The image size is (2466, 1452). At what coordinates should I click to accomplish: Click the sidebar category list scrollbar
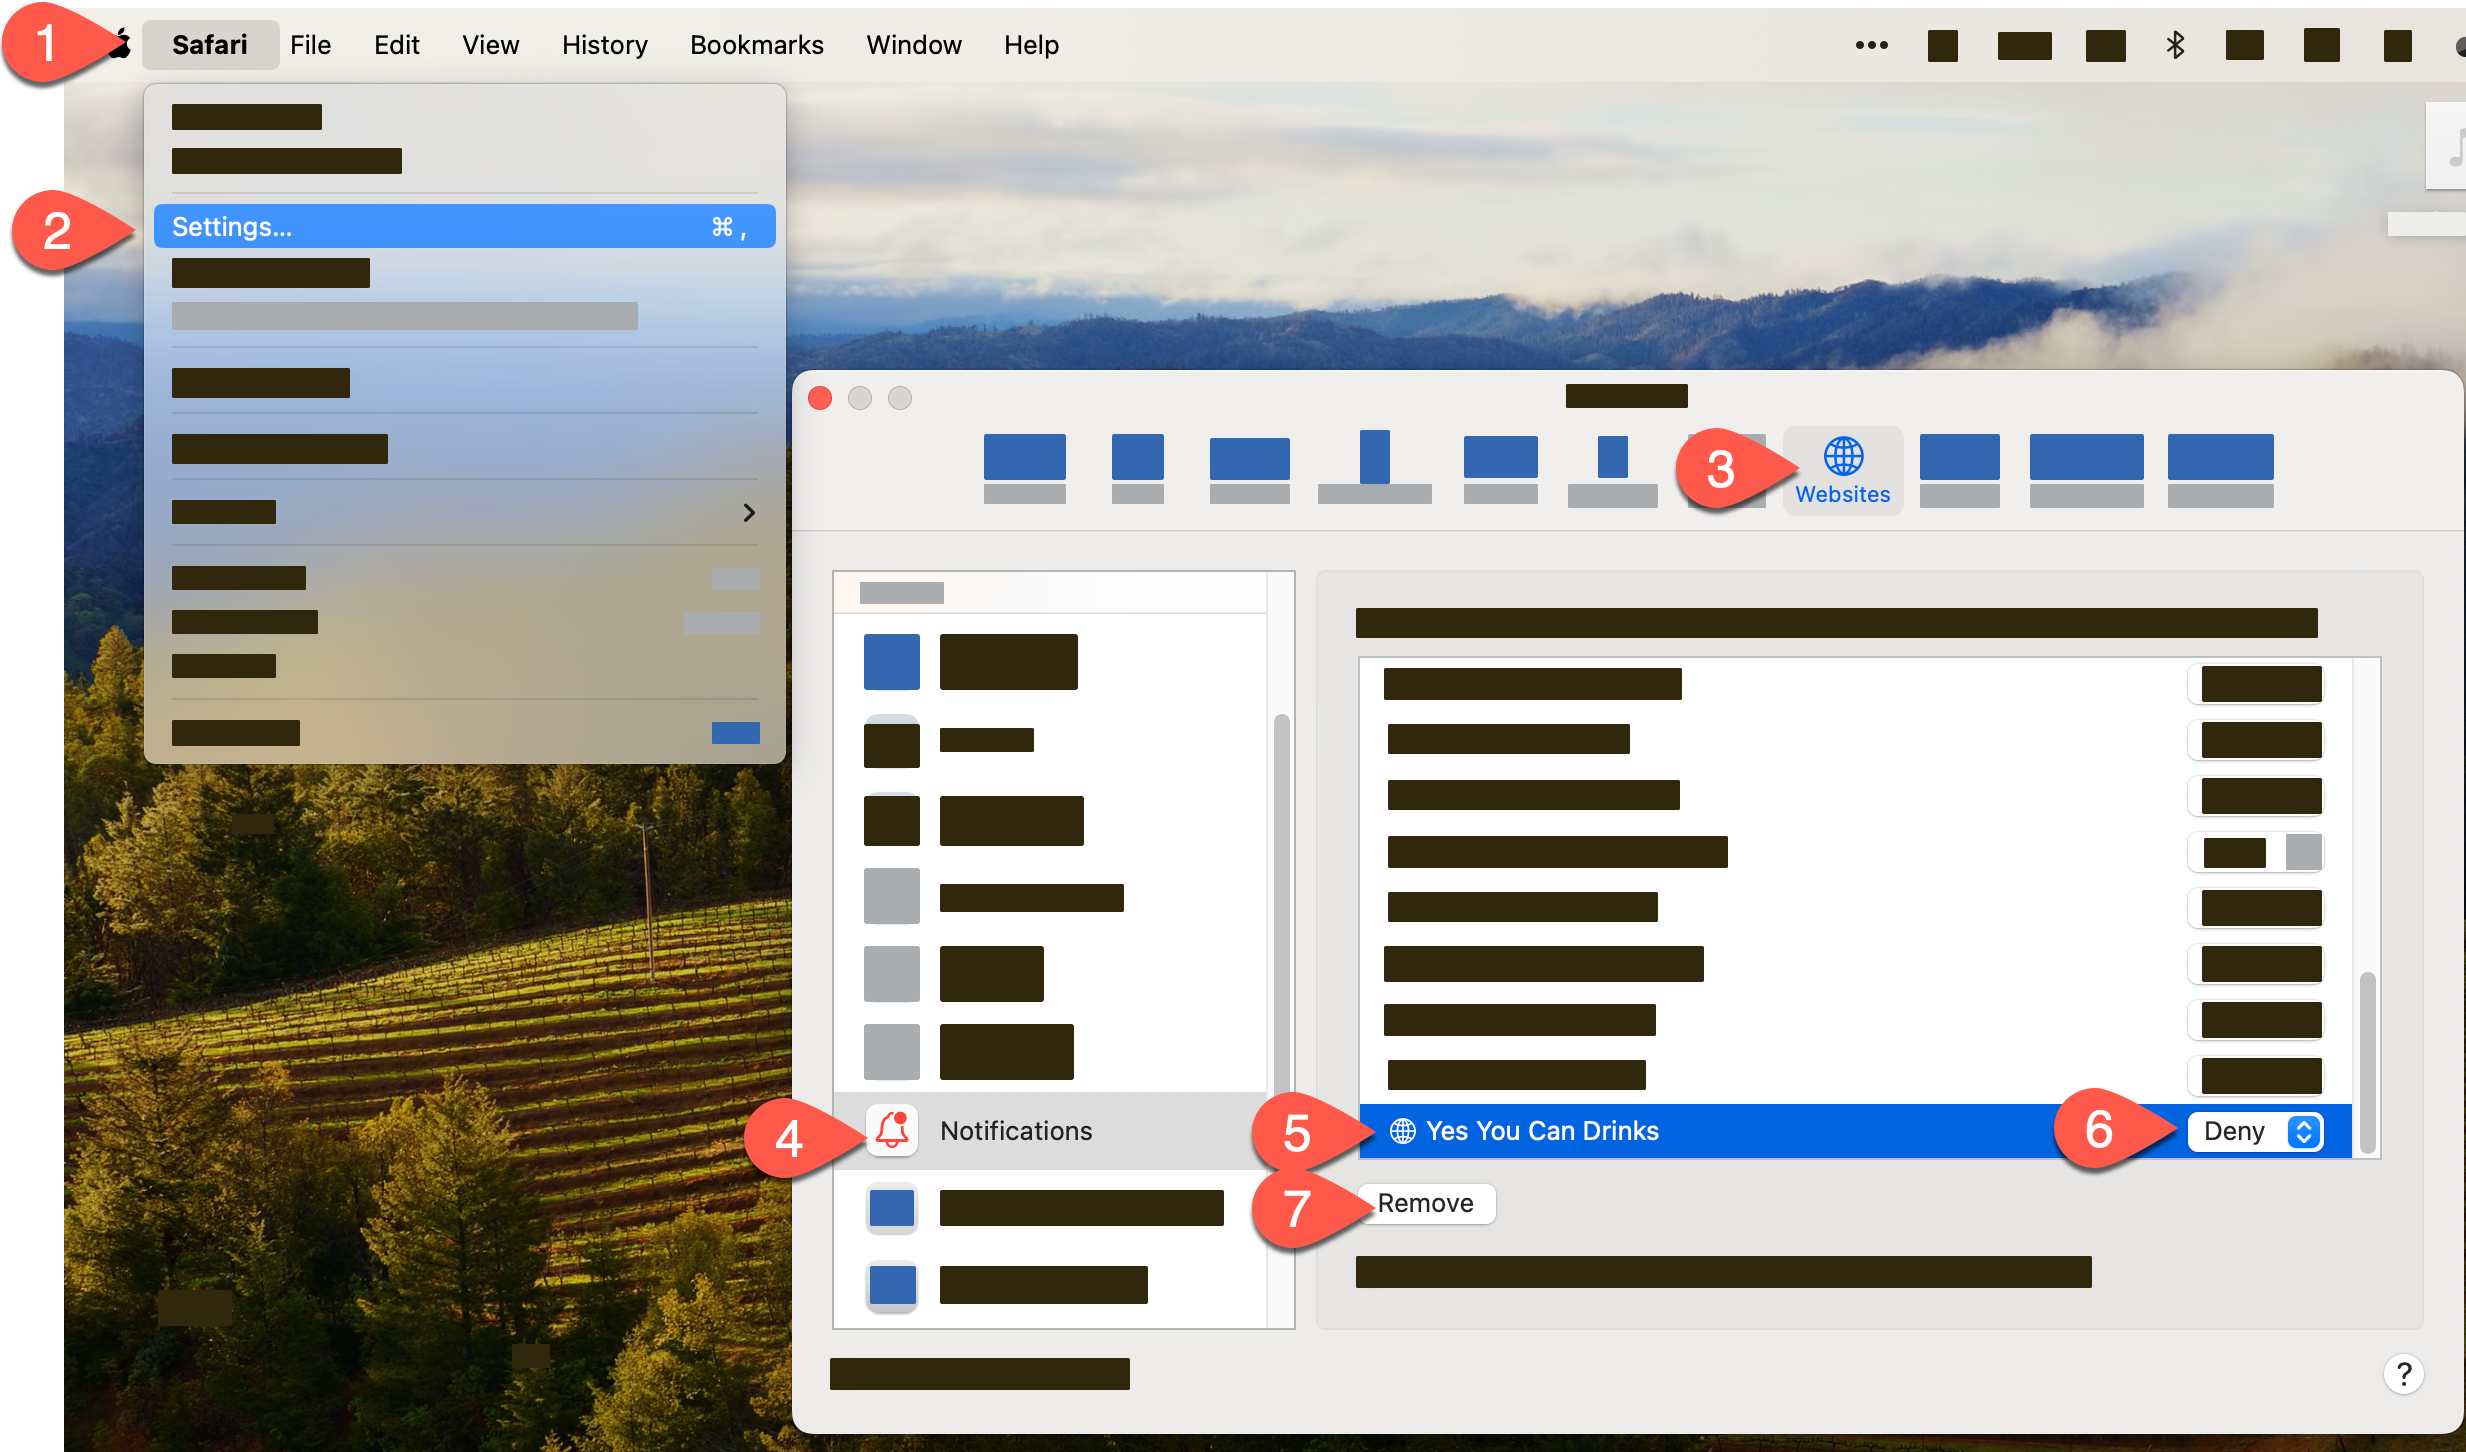[x=1281, y=900]
